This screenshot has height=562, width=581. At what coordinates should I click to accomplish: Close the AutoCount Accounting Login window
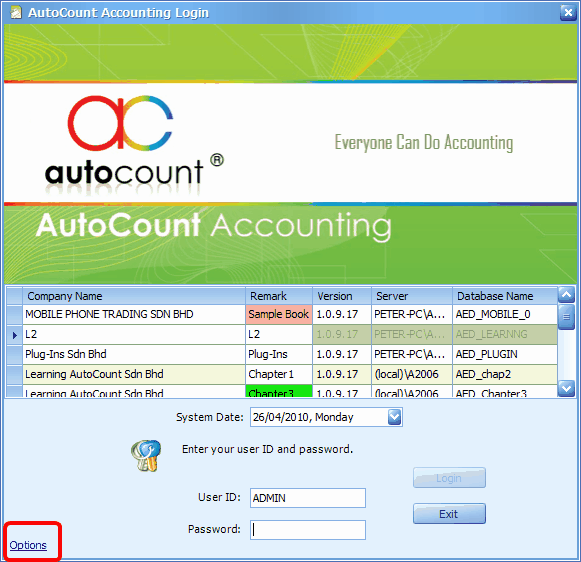[568, 13]
